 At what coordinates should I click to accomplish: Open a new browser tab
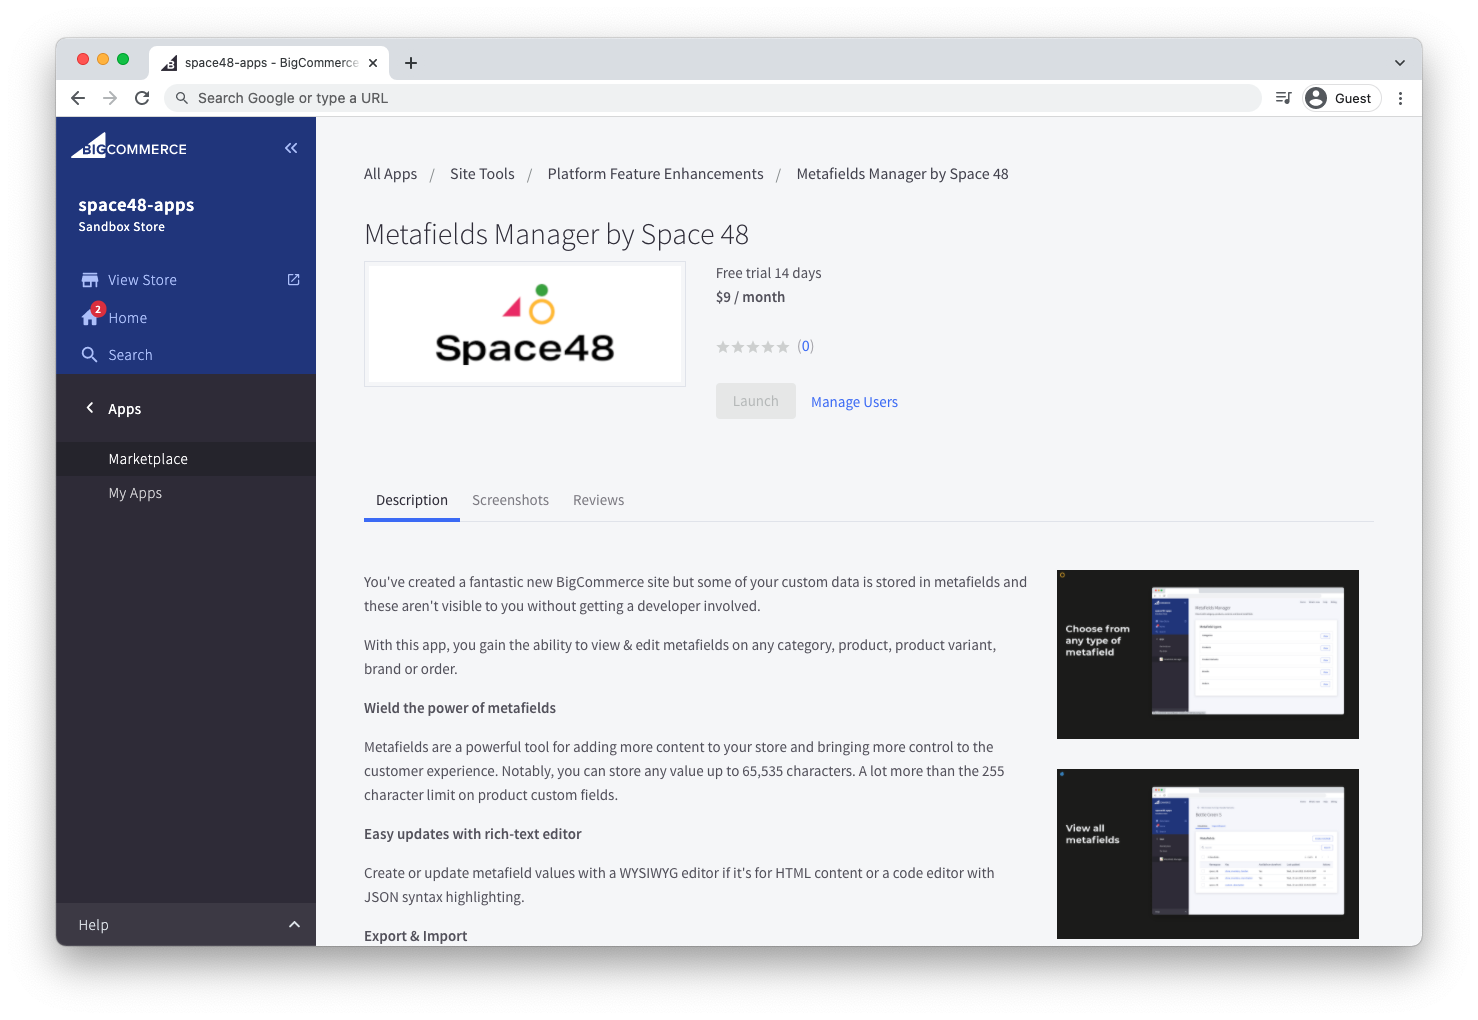pos(411,63)
